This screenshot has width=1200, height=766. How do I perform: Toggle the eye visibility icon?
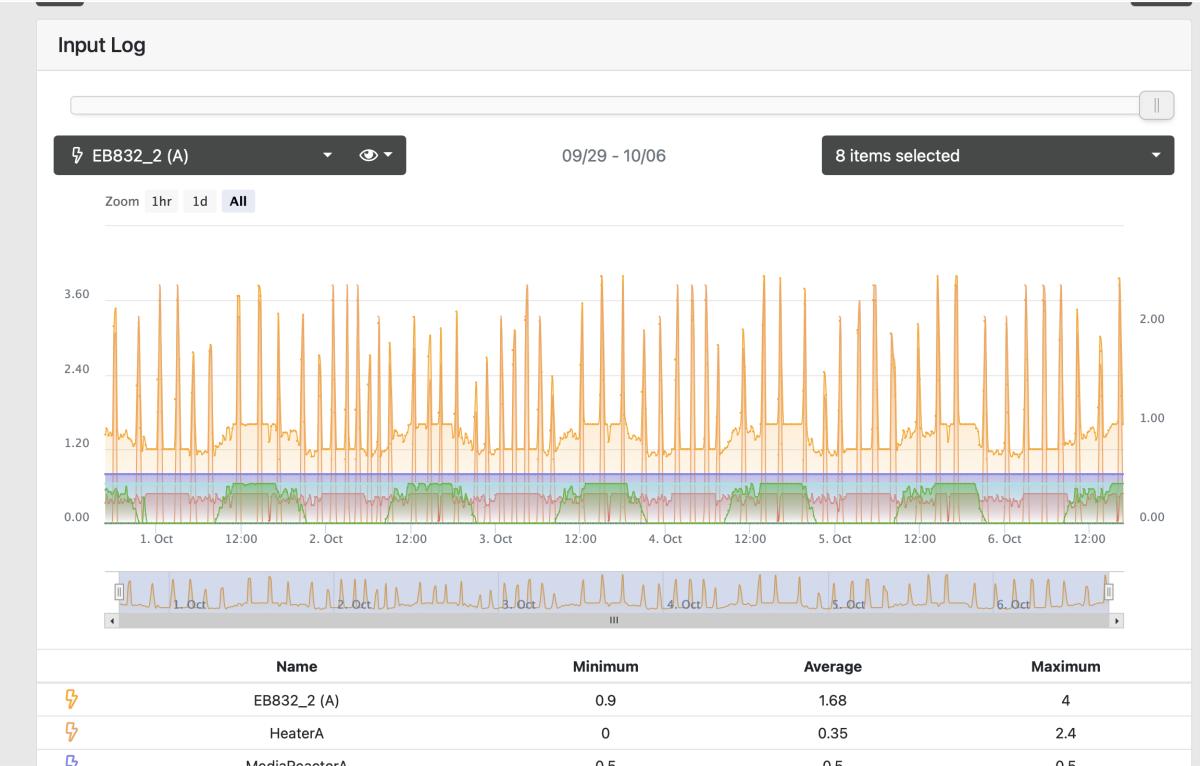point(368,156)
